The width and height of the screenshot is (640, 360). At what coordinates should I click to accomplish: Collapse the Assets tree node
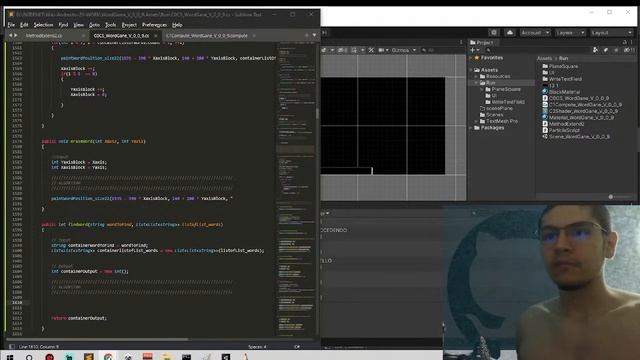pyautogui.click(x=471, y=70)
